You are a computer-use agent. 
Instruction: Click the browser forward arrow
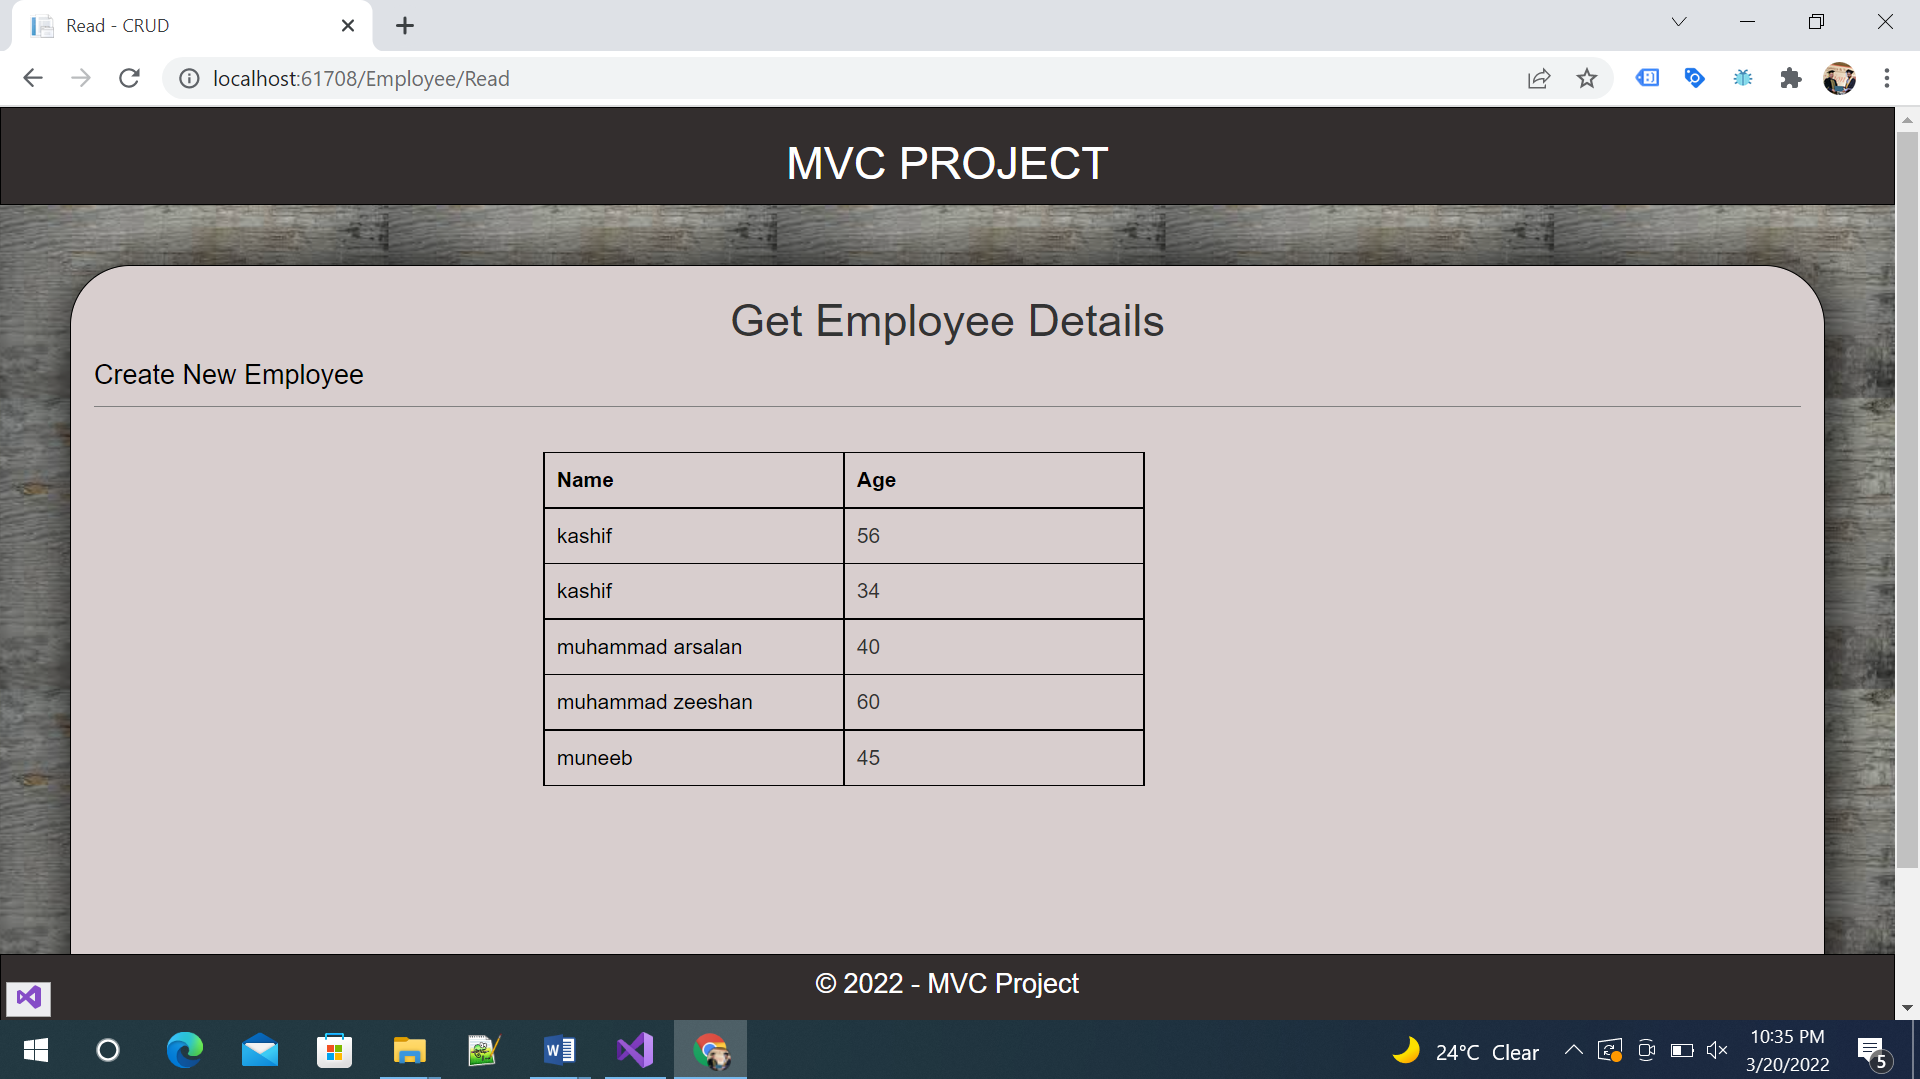(x=81, y=78)
